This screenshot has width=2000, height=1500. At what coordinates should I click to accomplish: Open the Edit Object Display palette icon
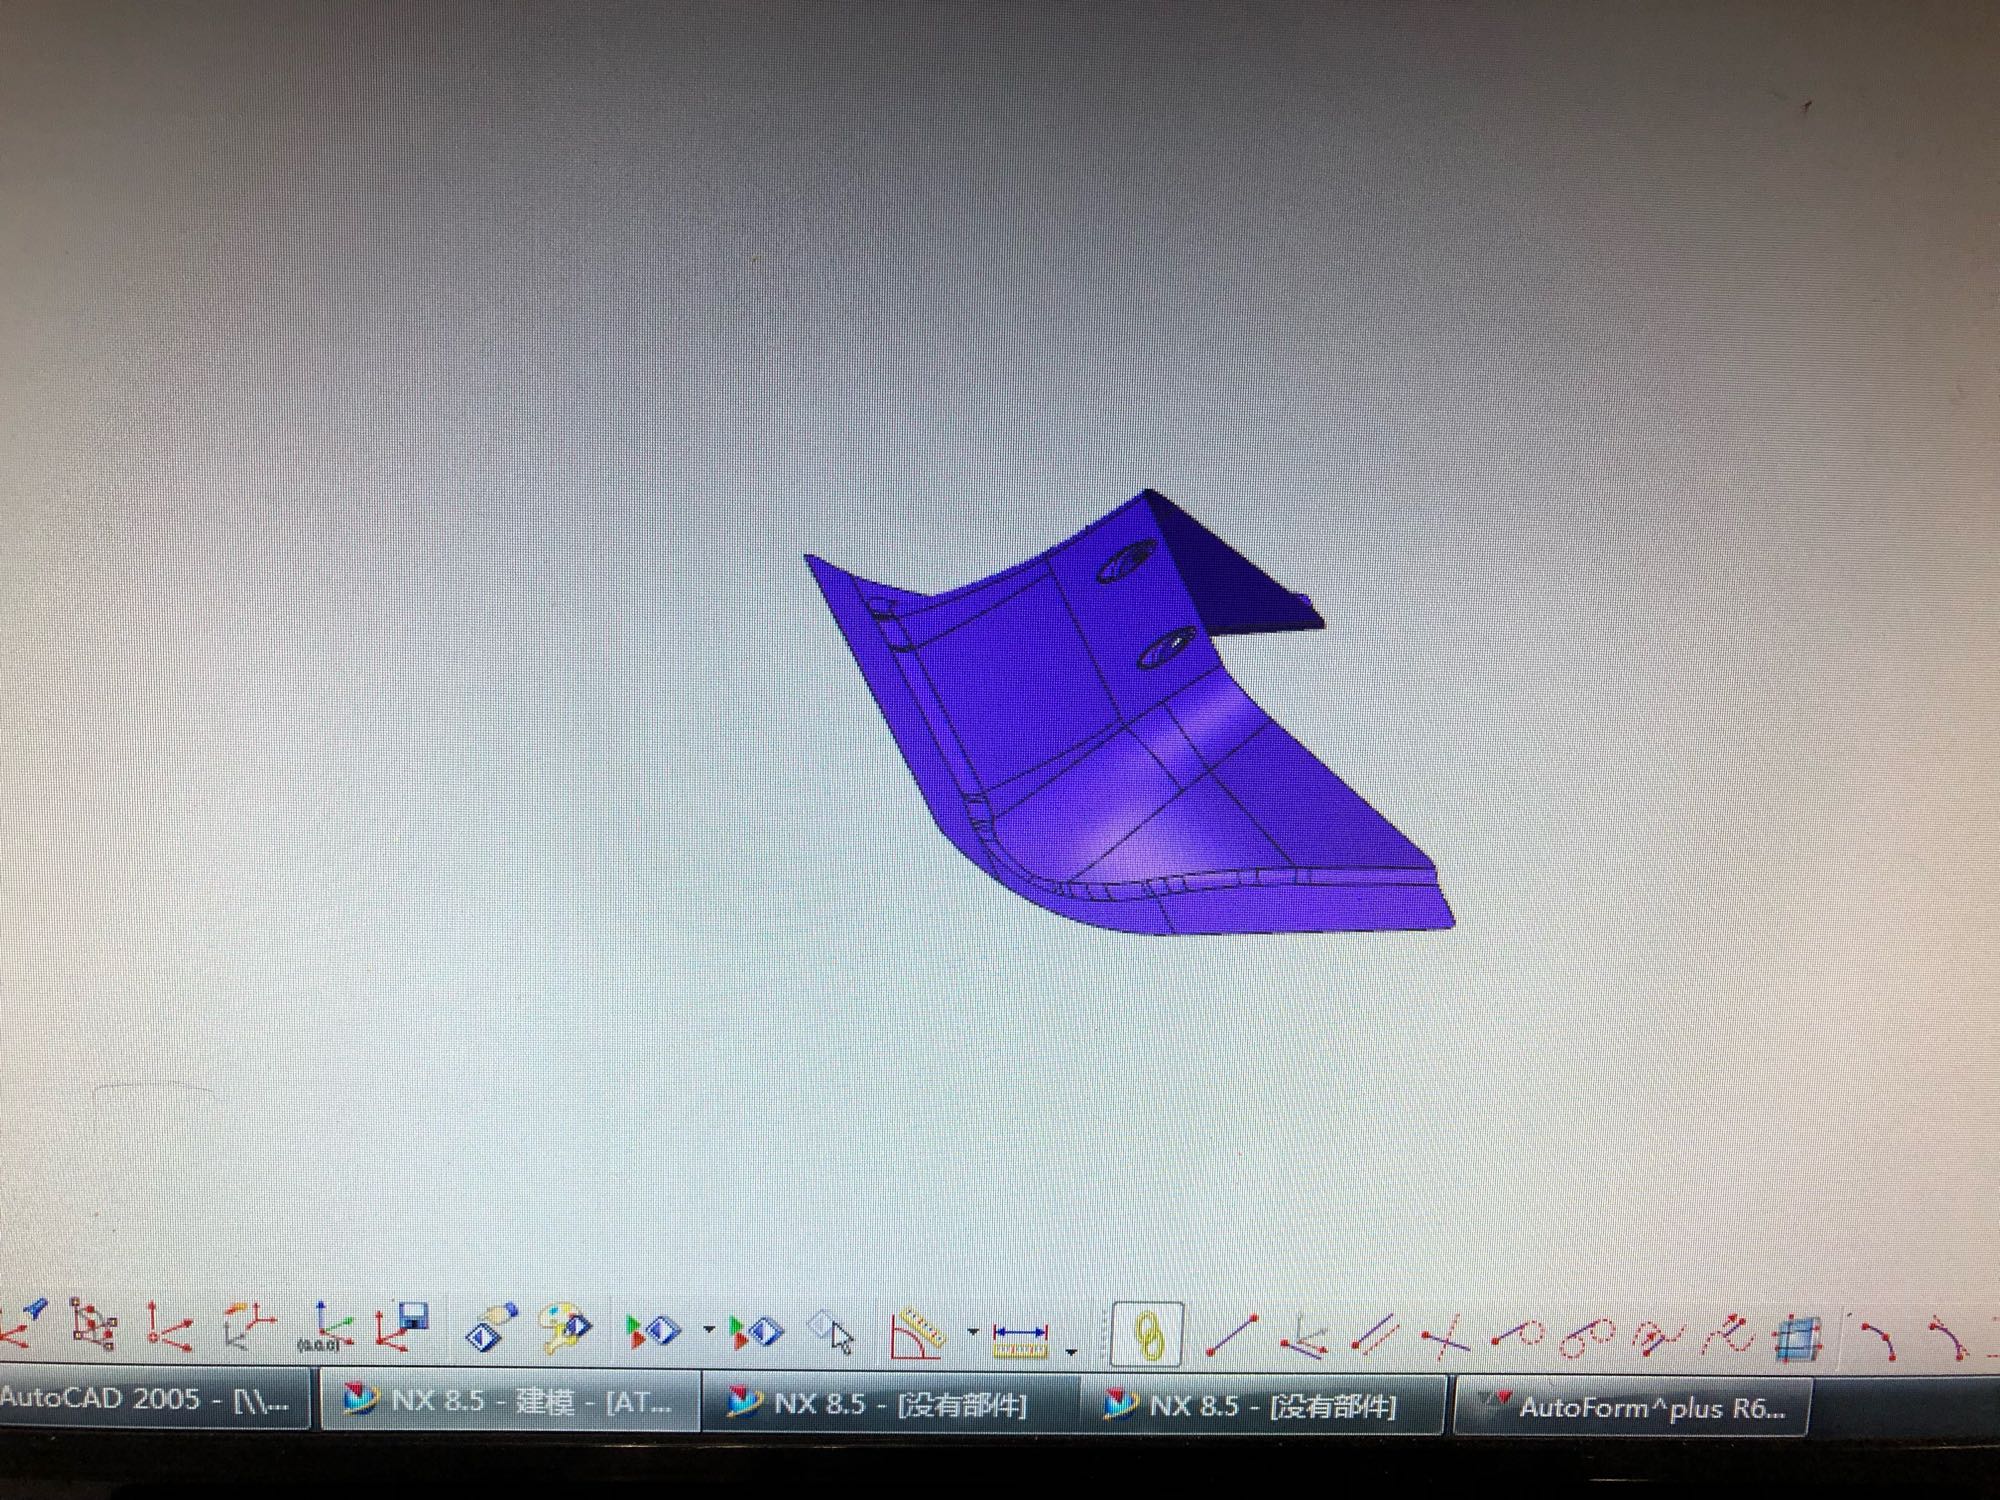click(565, 1328)
